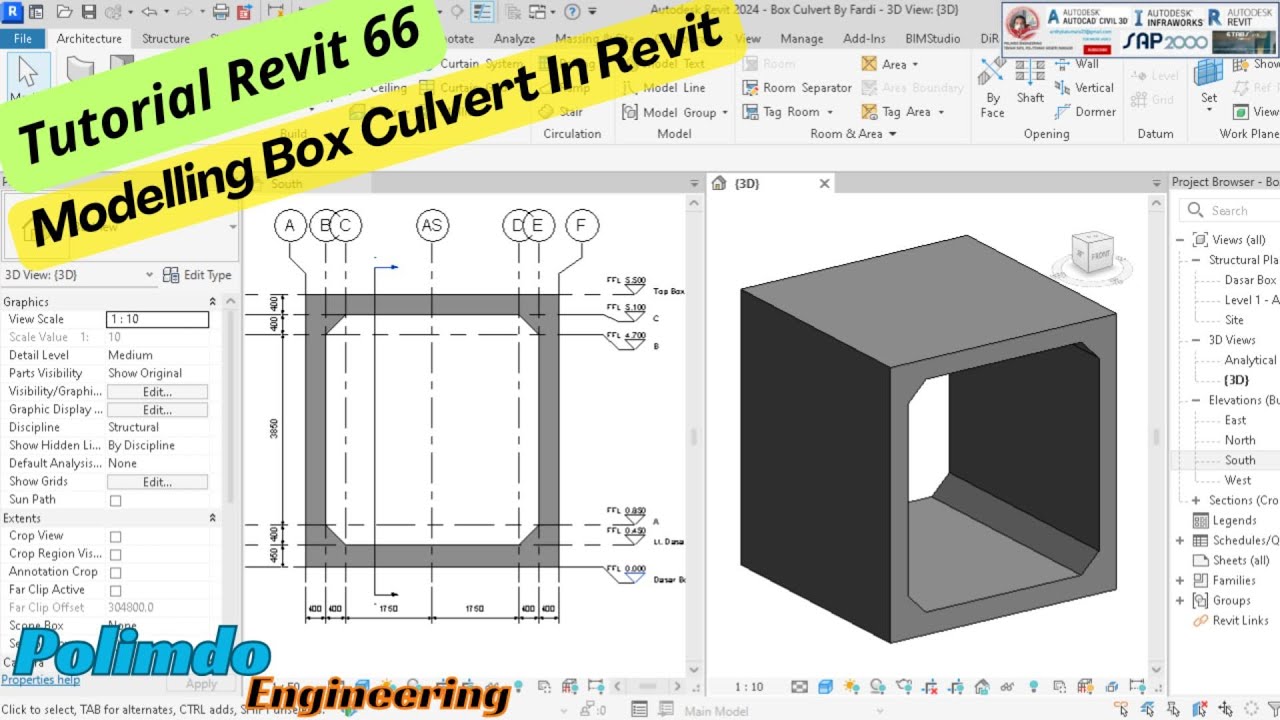Image resolution: width=1280 pixels, height=720 pixels.
Task: Toggle the Annotation Crop checkbox
Action: 115,572
